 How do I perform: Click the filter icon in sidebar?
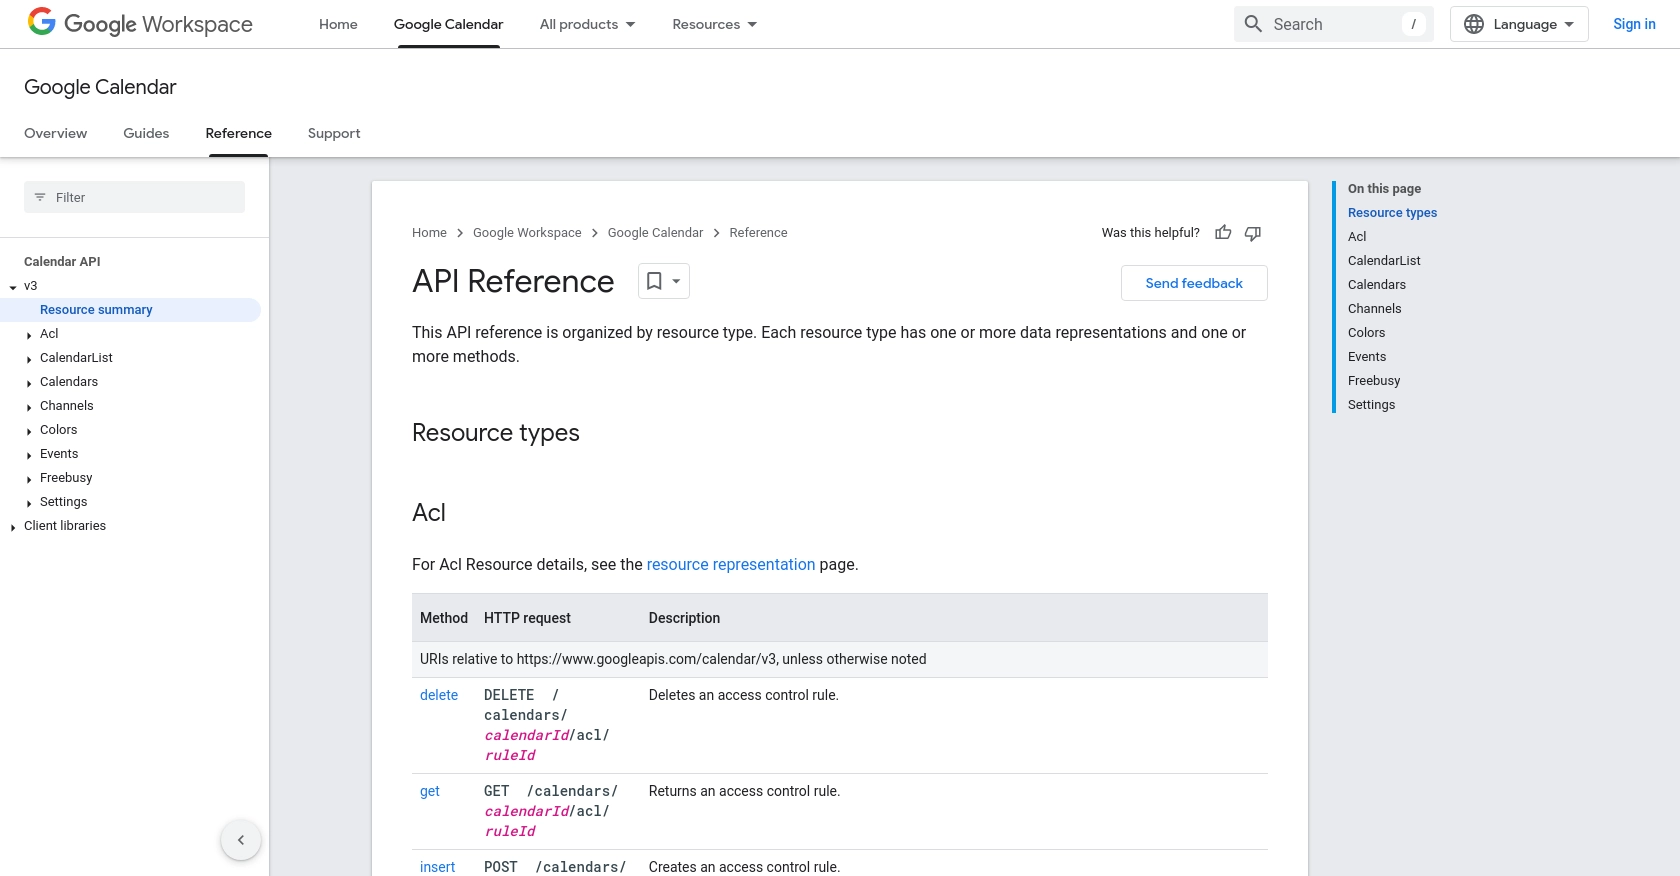[40, 197]
